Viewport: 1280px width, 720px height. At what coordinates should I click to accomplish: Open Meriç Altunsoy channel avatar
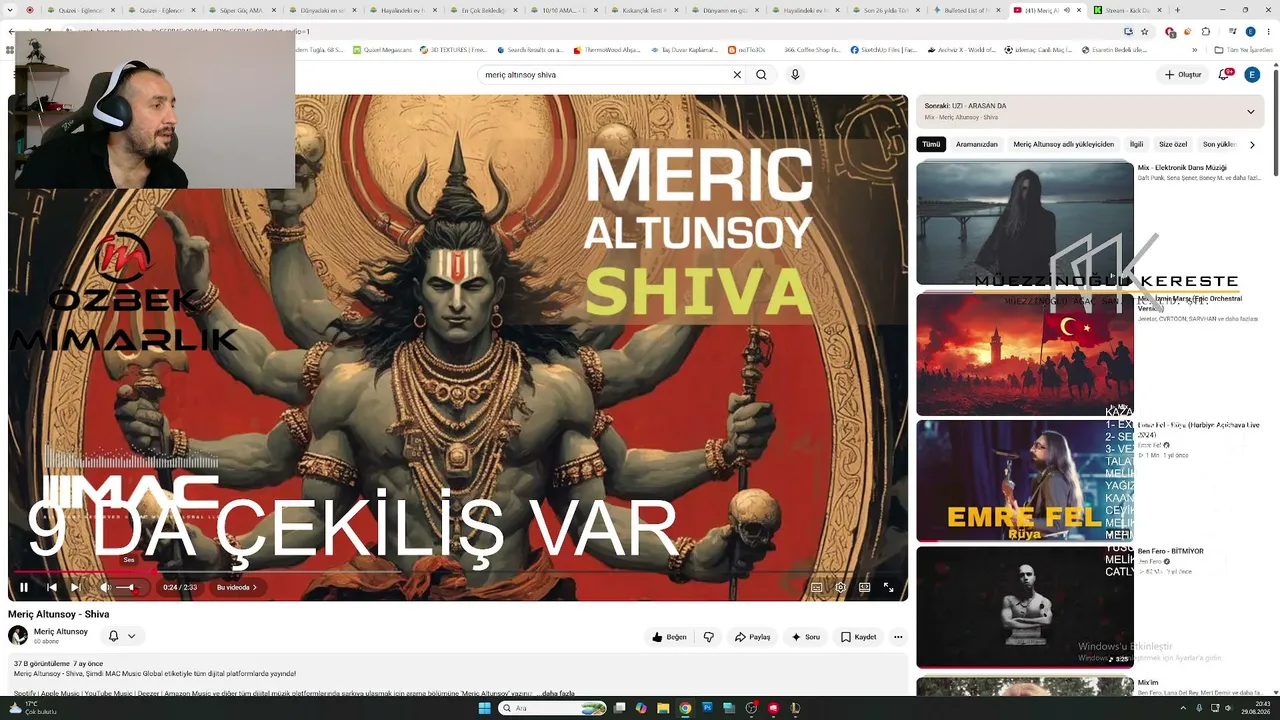[18, 635]
